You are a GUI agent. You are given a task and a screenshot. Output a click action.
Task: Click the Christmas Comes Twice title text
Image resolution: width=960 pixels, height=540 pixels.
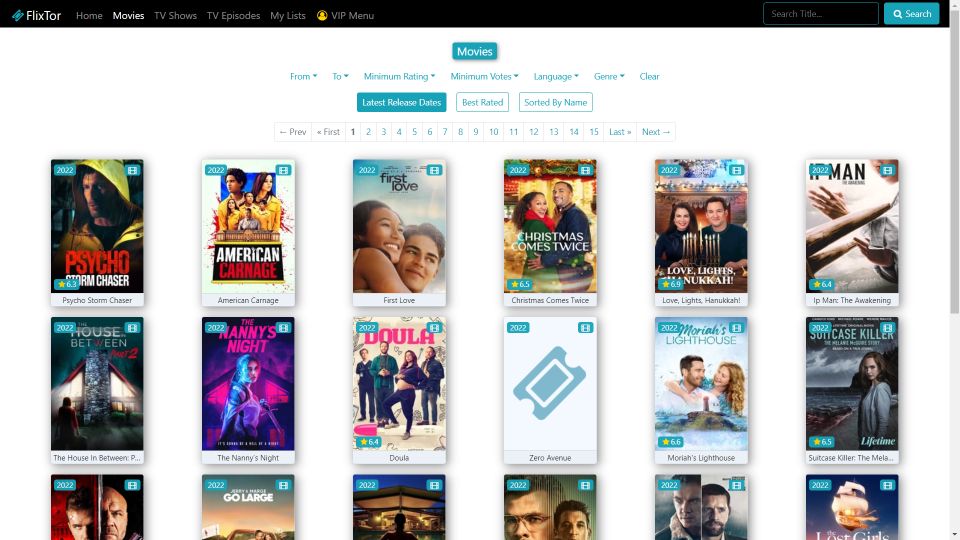(550, 300)
